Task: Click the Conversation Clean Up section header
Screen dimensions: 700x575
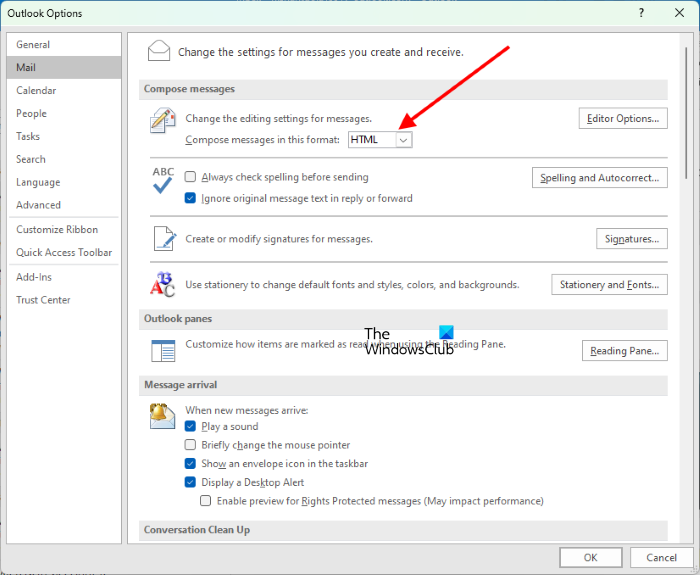Action: coord(403,530)
